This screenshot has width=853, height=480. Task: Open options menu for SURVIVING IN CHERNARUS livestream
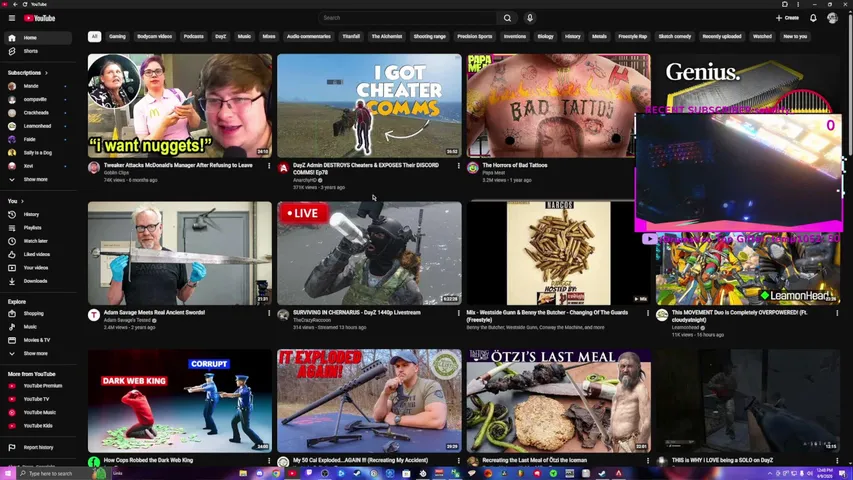coord(458,313)
